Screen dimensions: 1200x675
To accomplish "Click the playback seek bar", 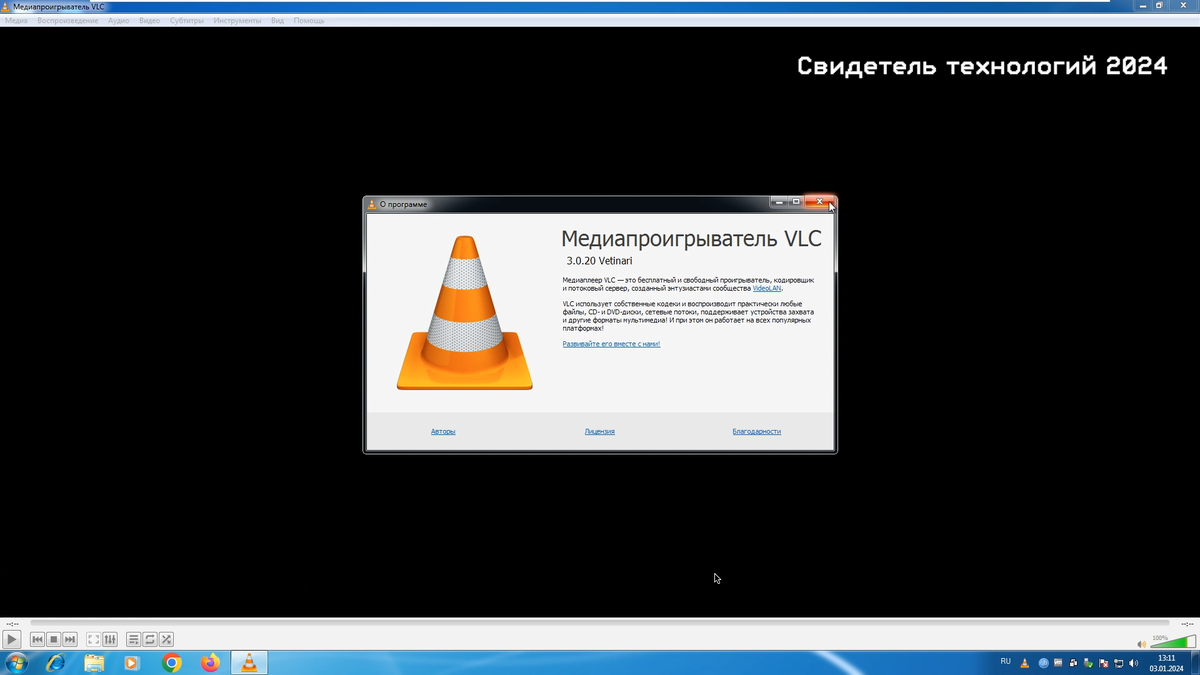I will (x=600, y=623).
